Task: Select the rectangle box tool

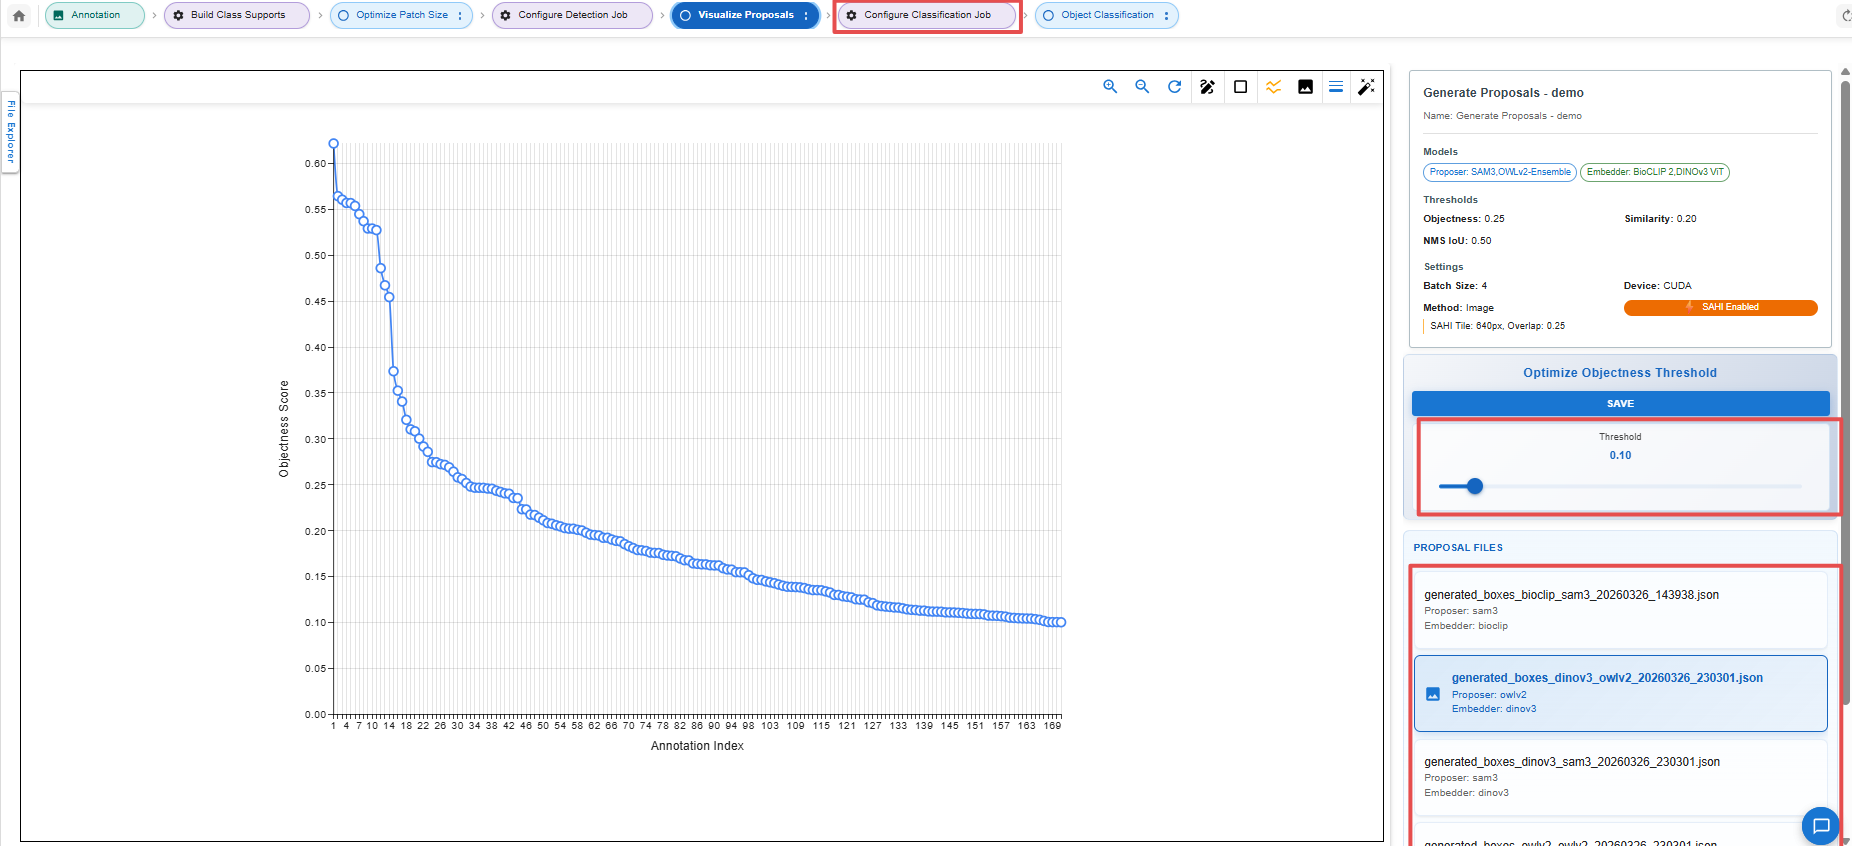Action: pos(1241,87)
